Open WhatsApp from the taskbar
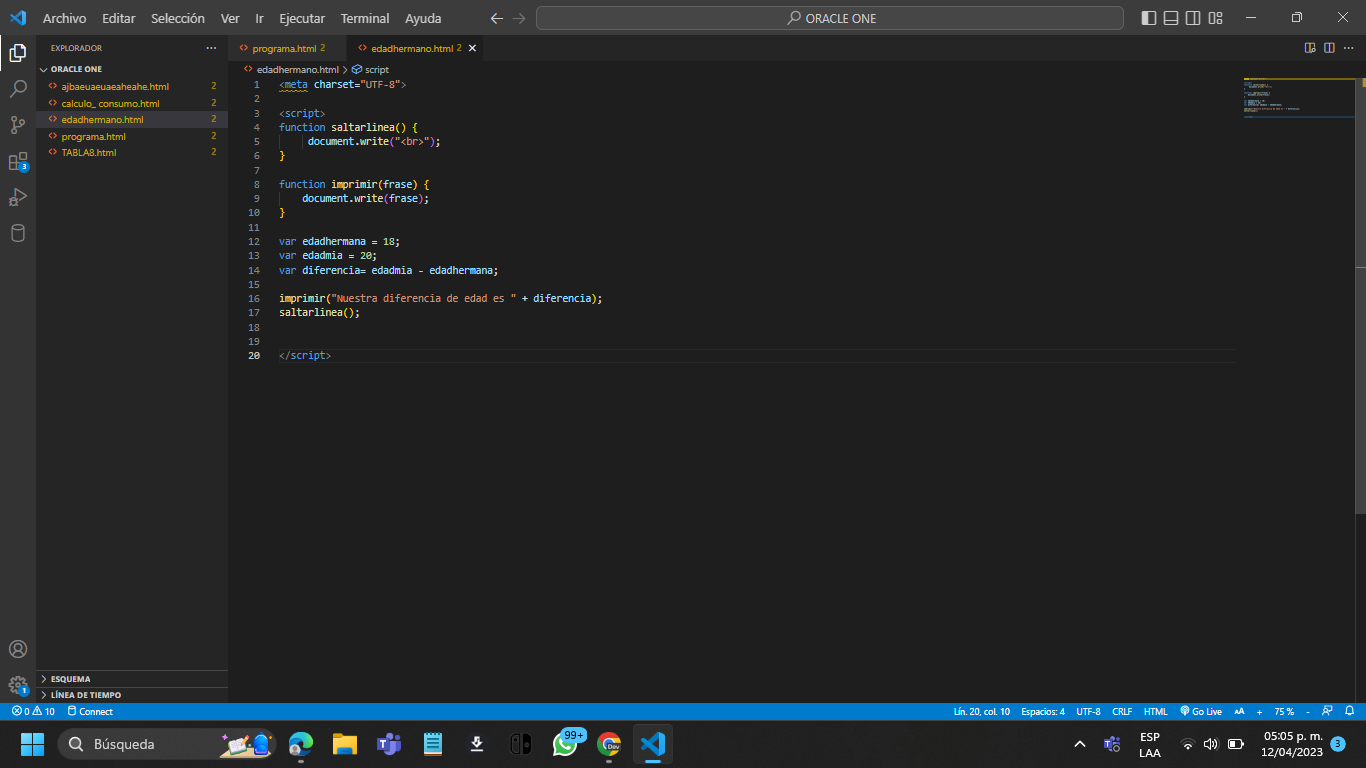This screenshot has width=1366, height=768. click(x=565, y=744)
